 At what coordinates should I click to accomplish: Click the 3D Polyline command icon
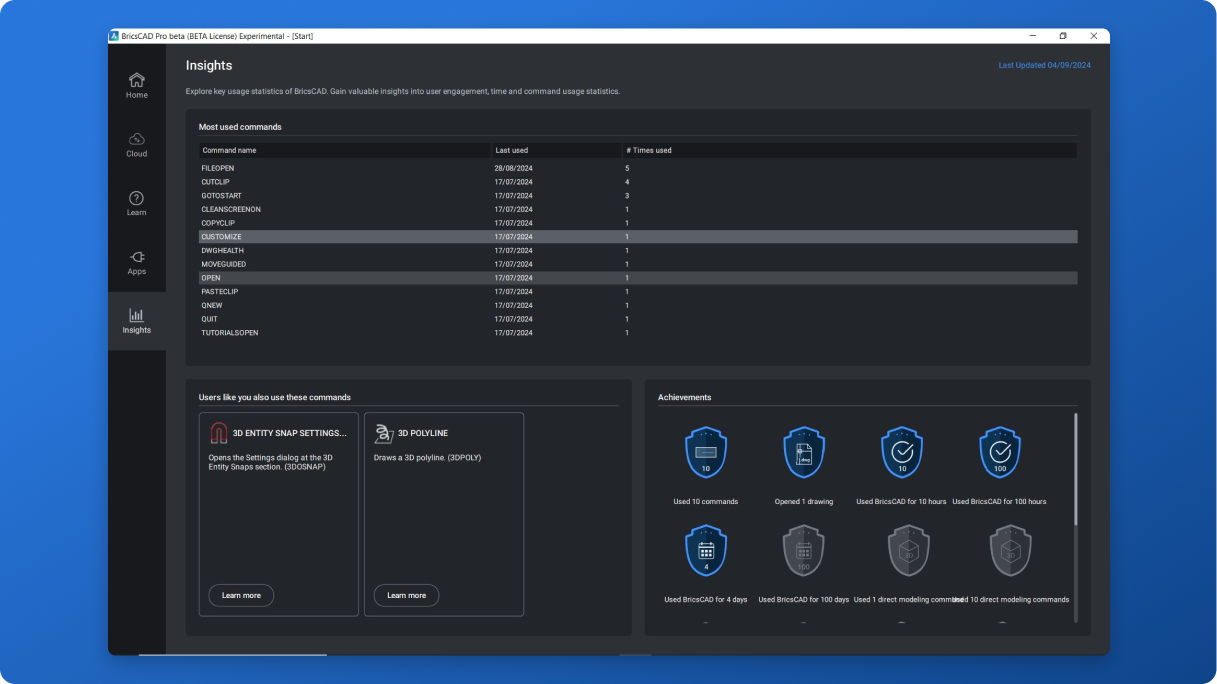[383, 432]
